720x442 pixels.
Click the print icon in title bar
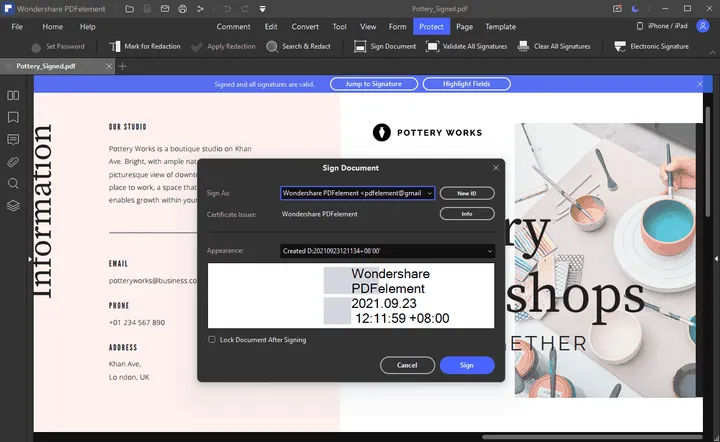(x=181, y=8)
